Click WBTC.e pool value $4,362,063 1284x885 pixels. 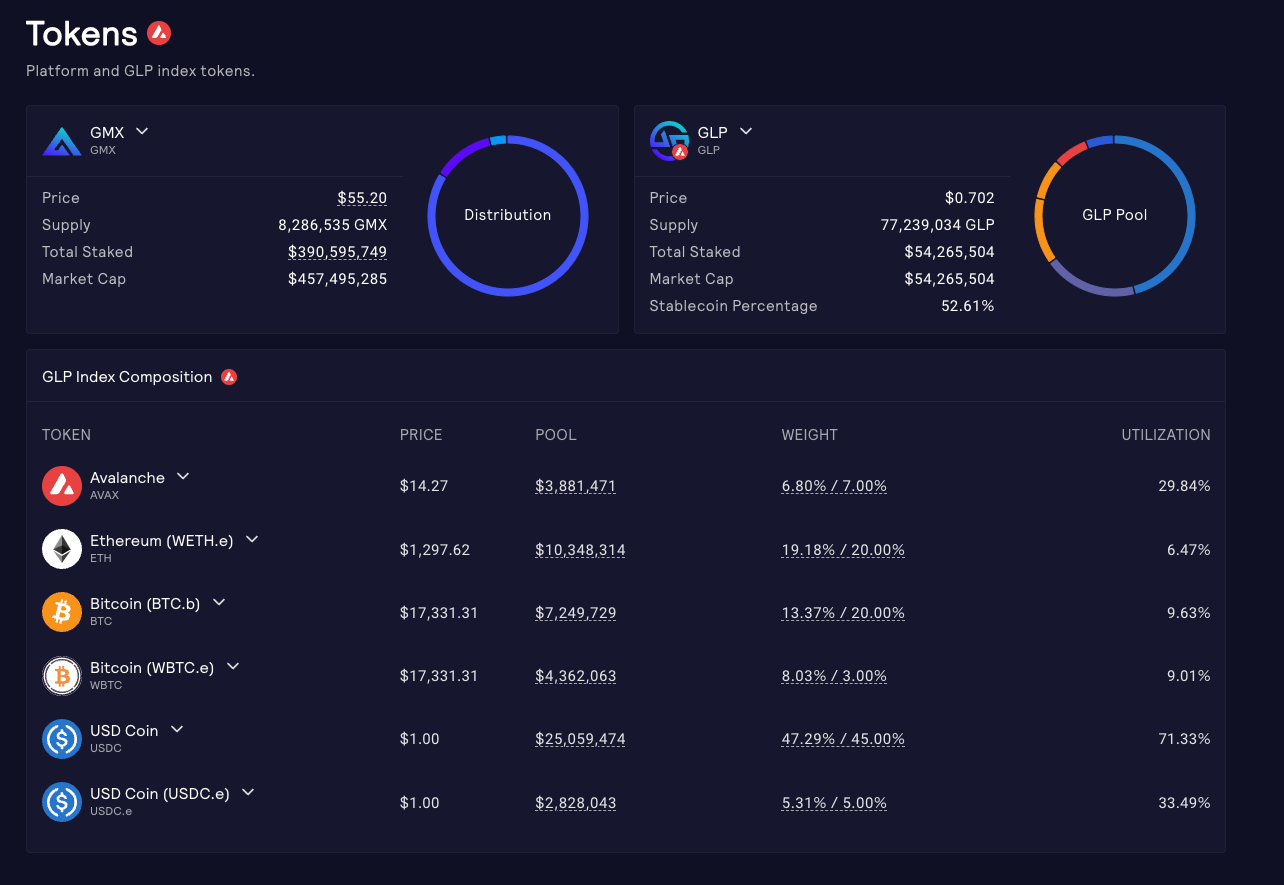point(575,676)
